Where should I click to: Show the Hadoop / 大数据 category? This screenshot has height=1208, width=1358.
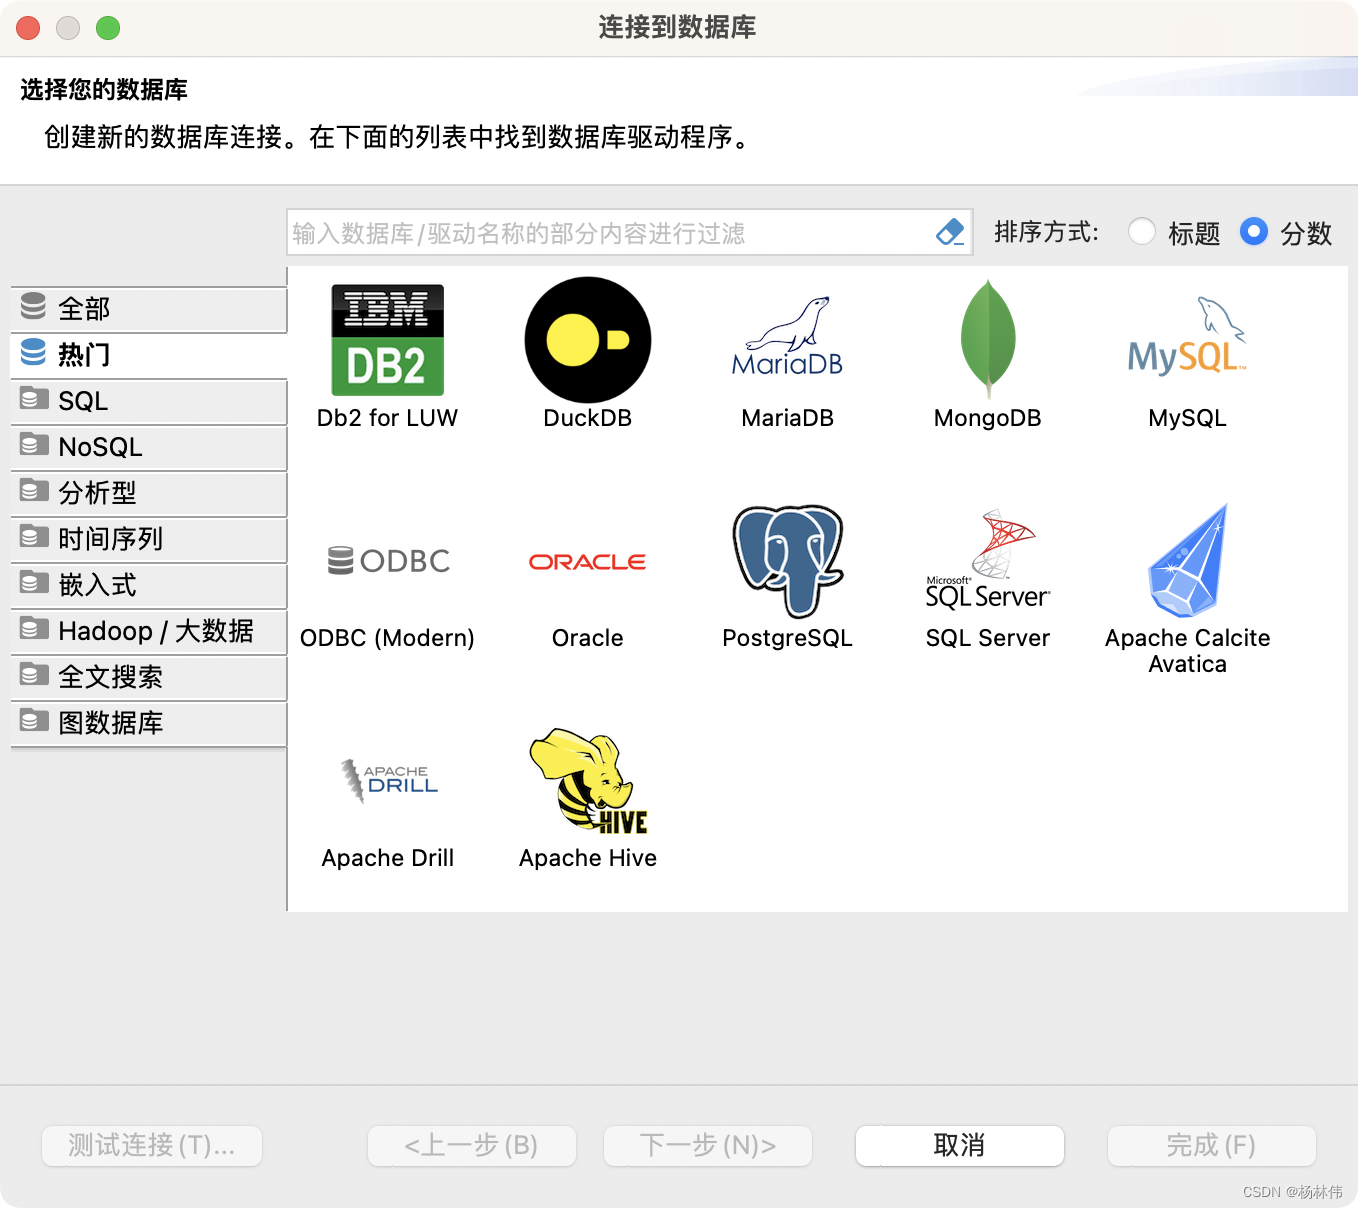click(x=148, y=631)
